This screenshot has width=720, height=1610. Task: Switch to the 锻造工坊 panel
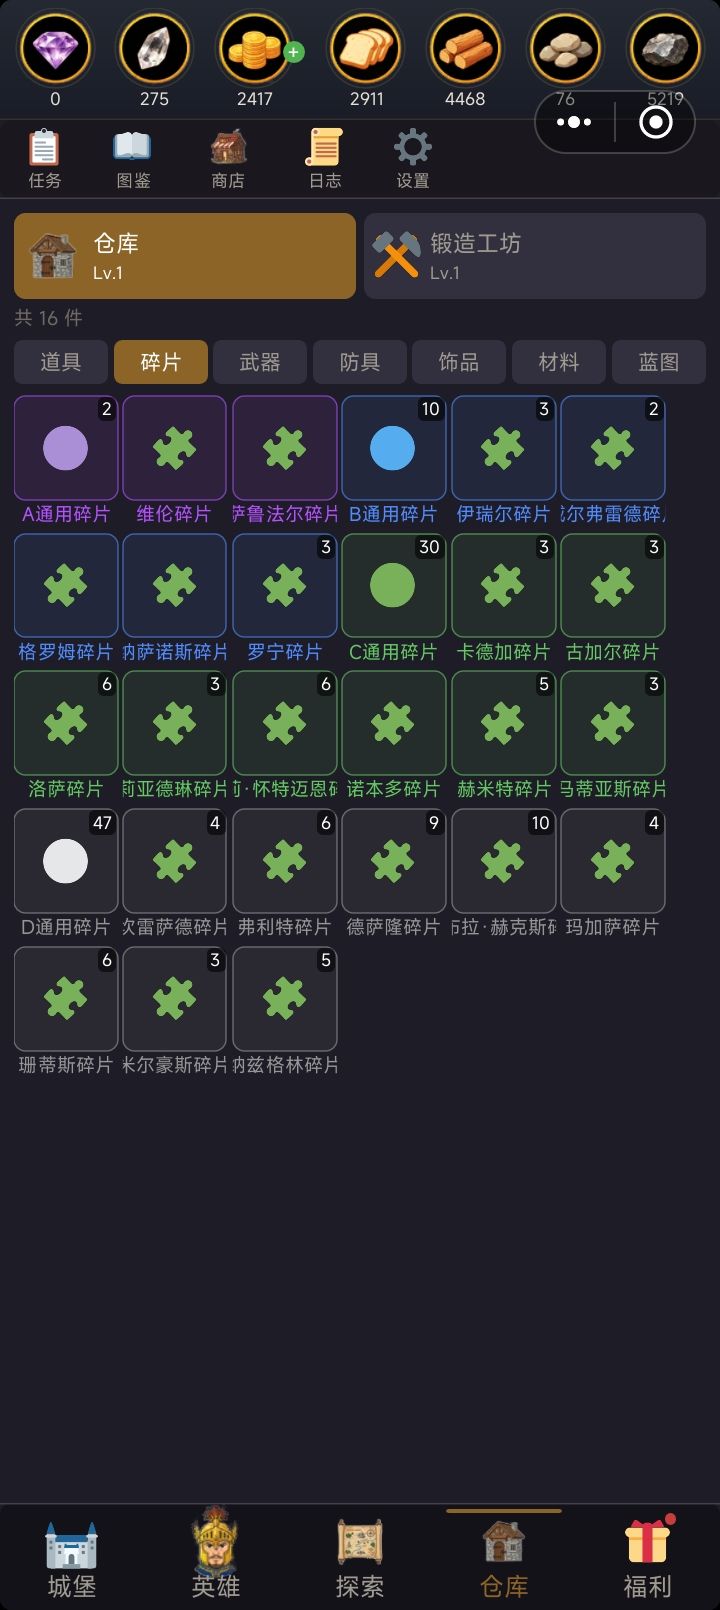[x=535, y=256]
